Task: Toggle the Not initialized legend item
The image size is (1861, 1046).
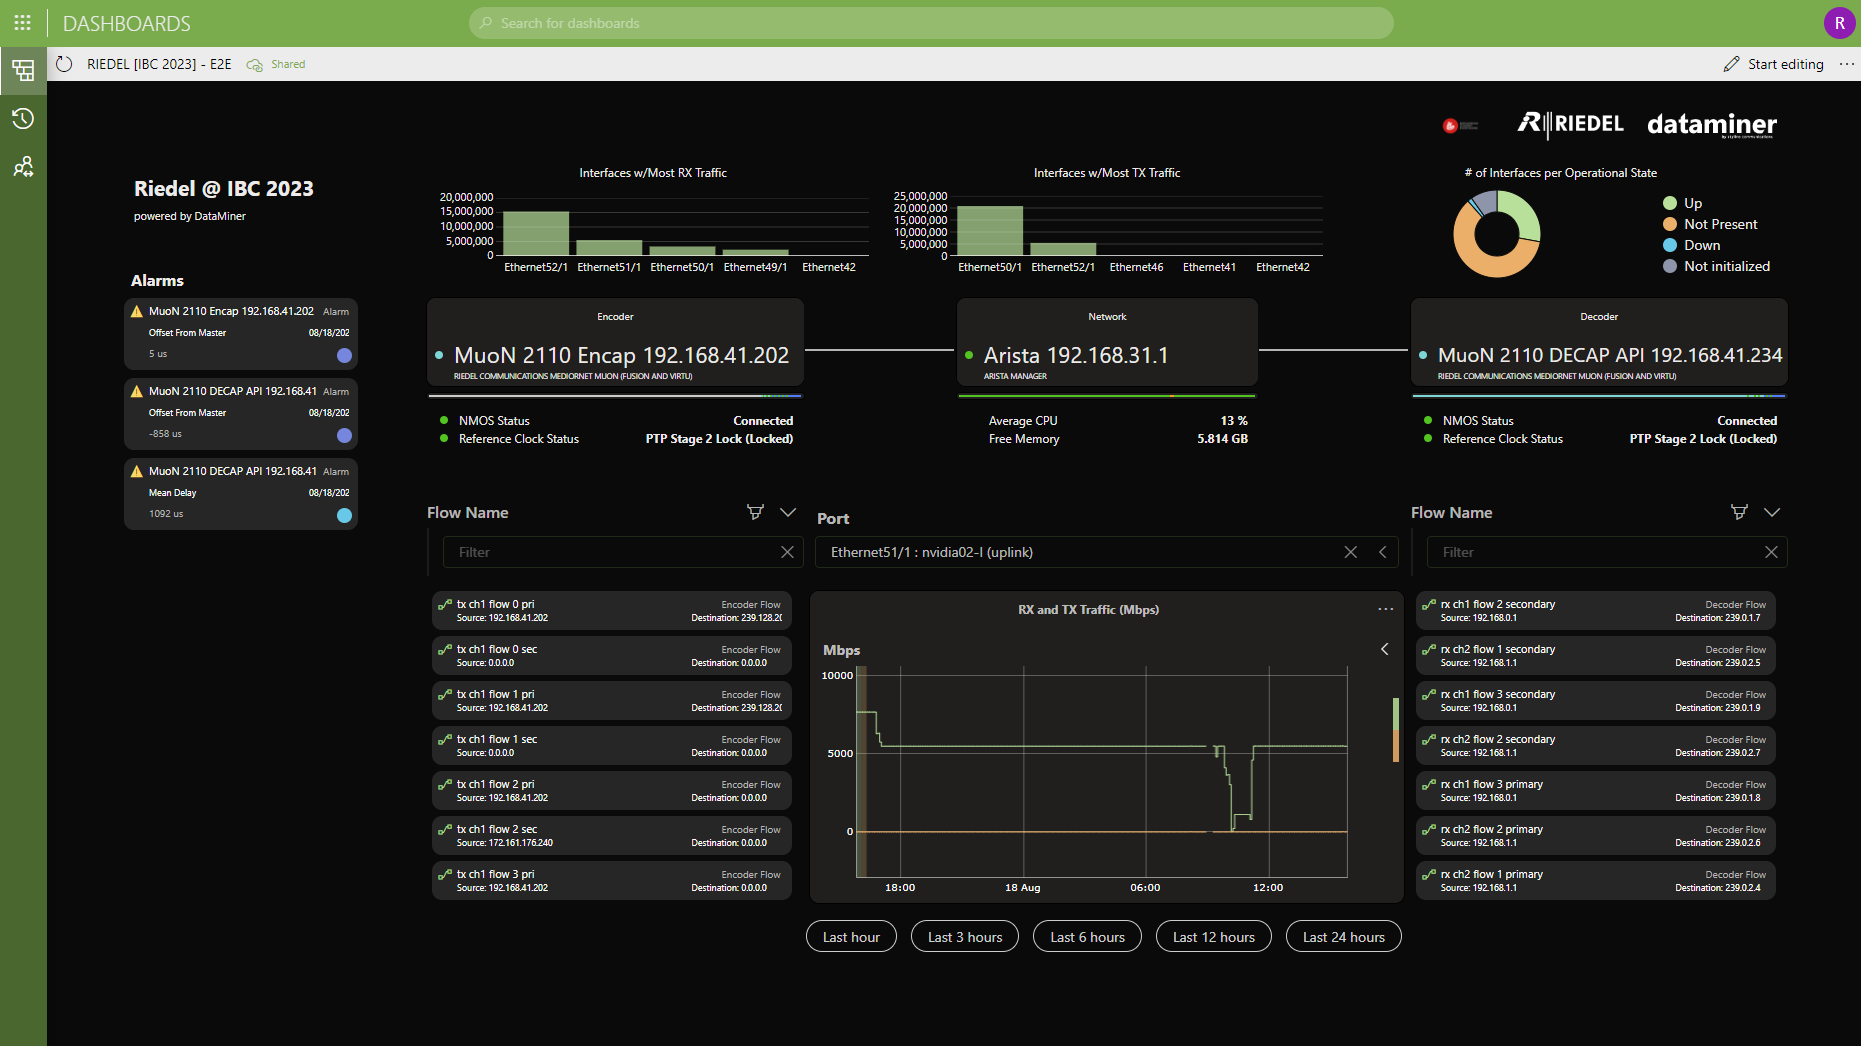Action: point(1716,266)
